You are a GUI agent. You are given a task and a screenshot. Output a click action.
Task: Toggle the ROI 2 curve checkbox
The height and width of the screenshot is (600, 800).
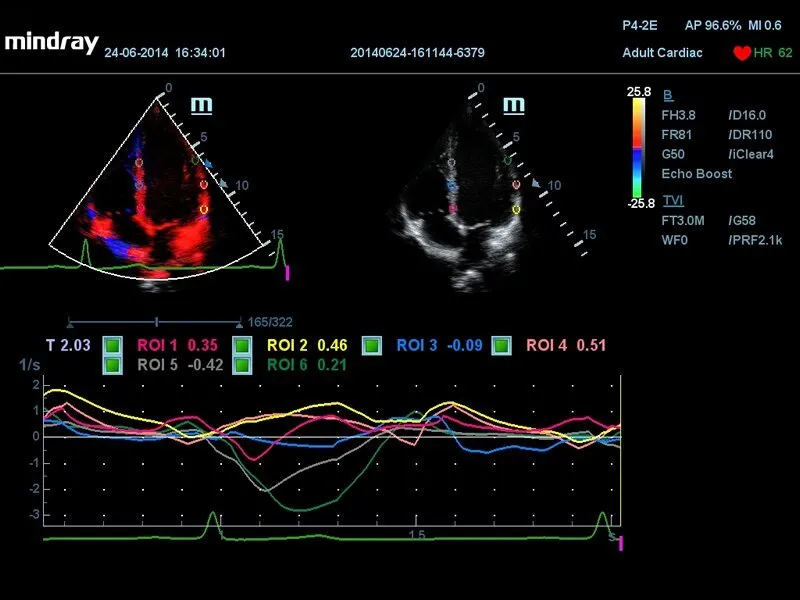coord(241,346)
